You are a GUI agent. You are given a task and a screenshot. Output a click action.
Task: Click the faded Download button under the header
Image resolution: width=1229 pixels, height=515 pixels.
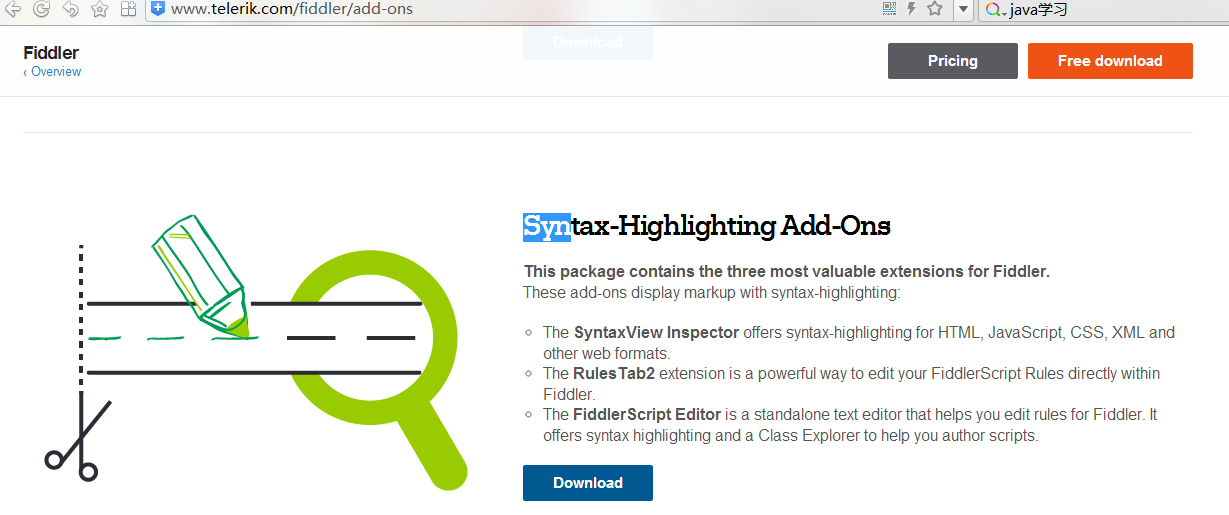[588, 43]
